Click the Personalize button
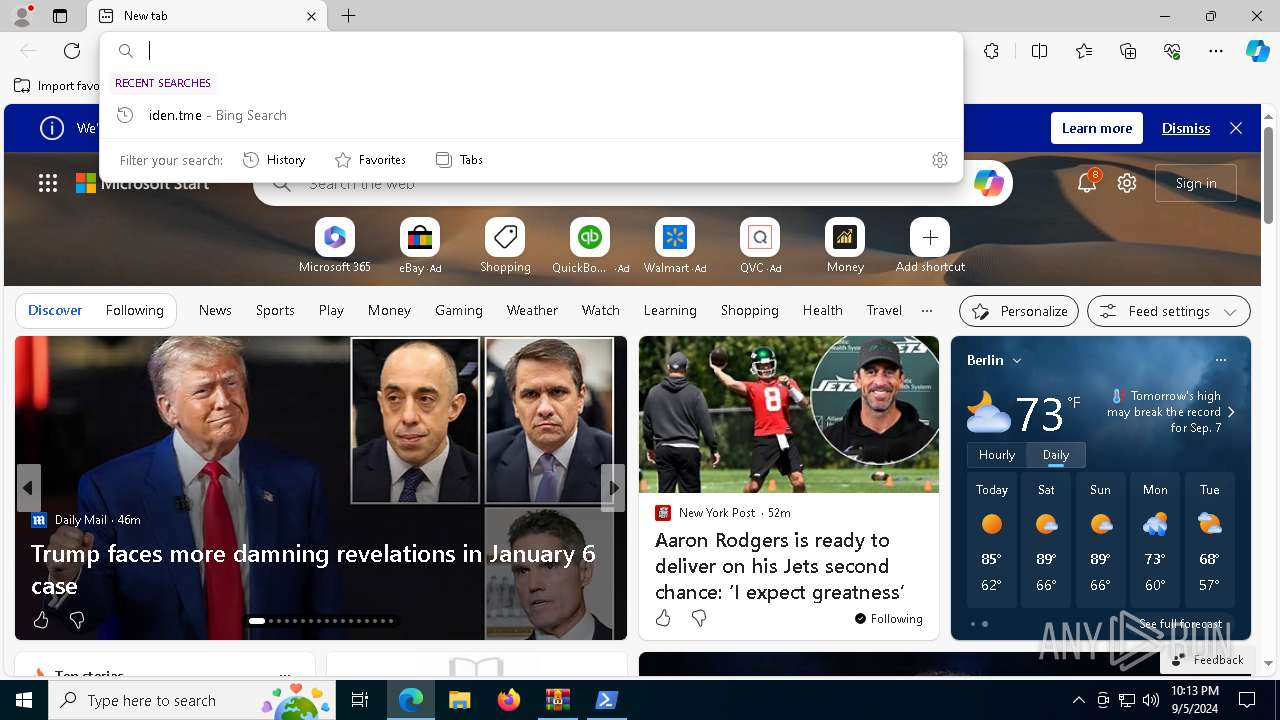 [x=1019, y=311]
